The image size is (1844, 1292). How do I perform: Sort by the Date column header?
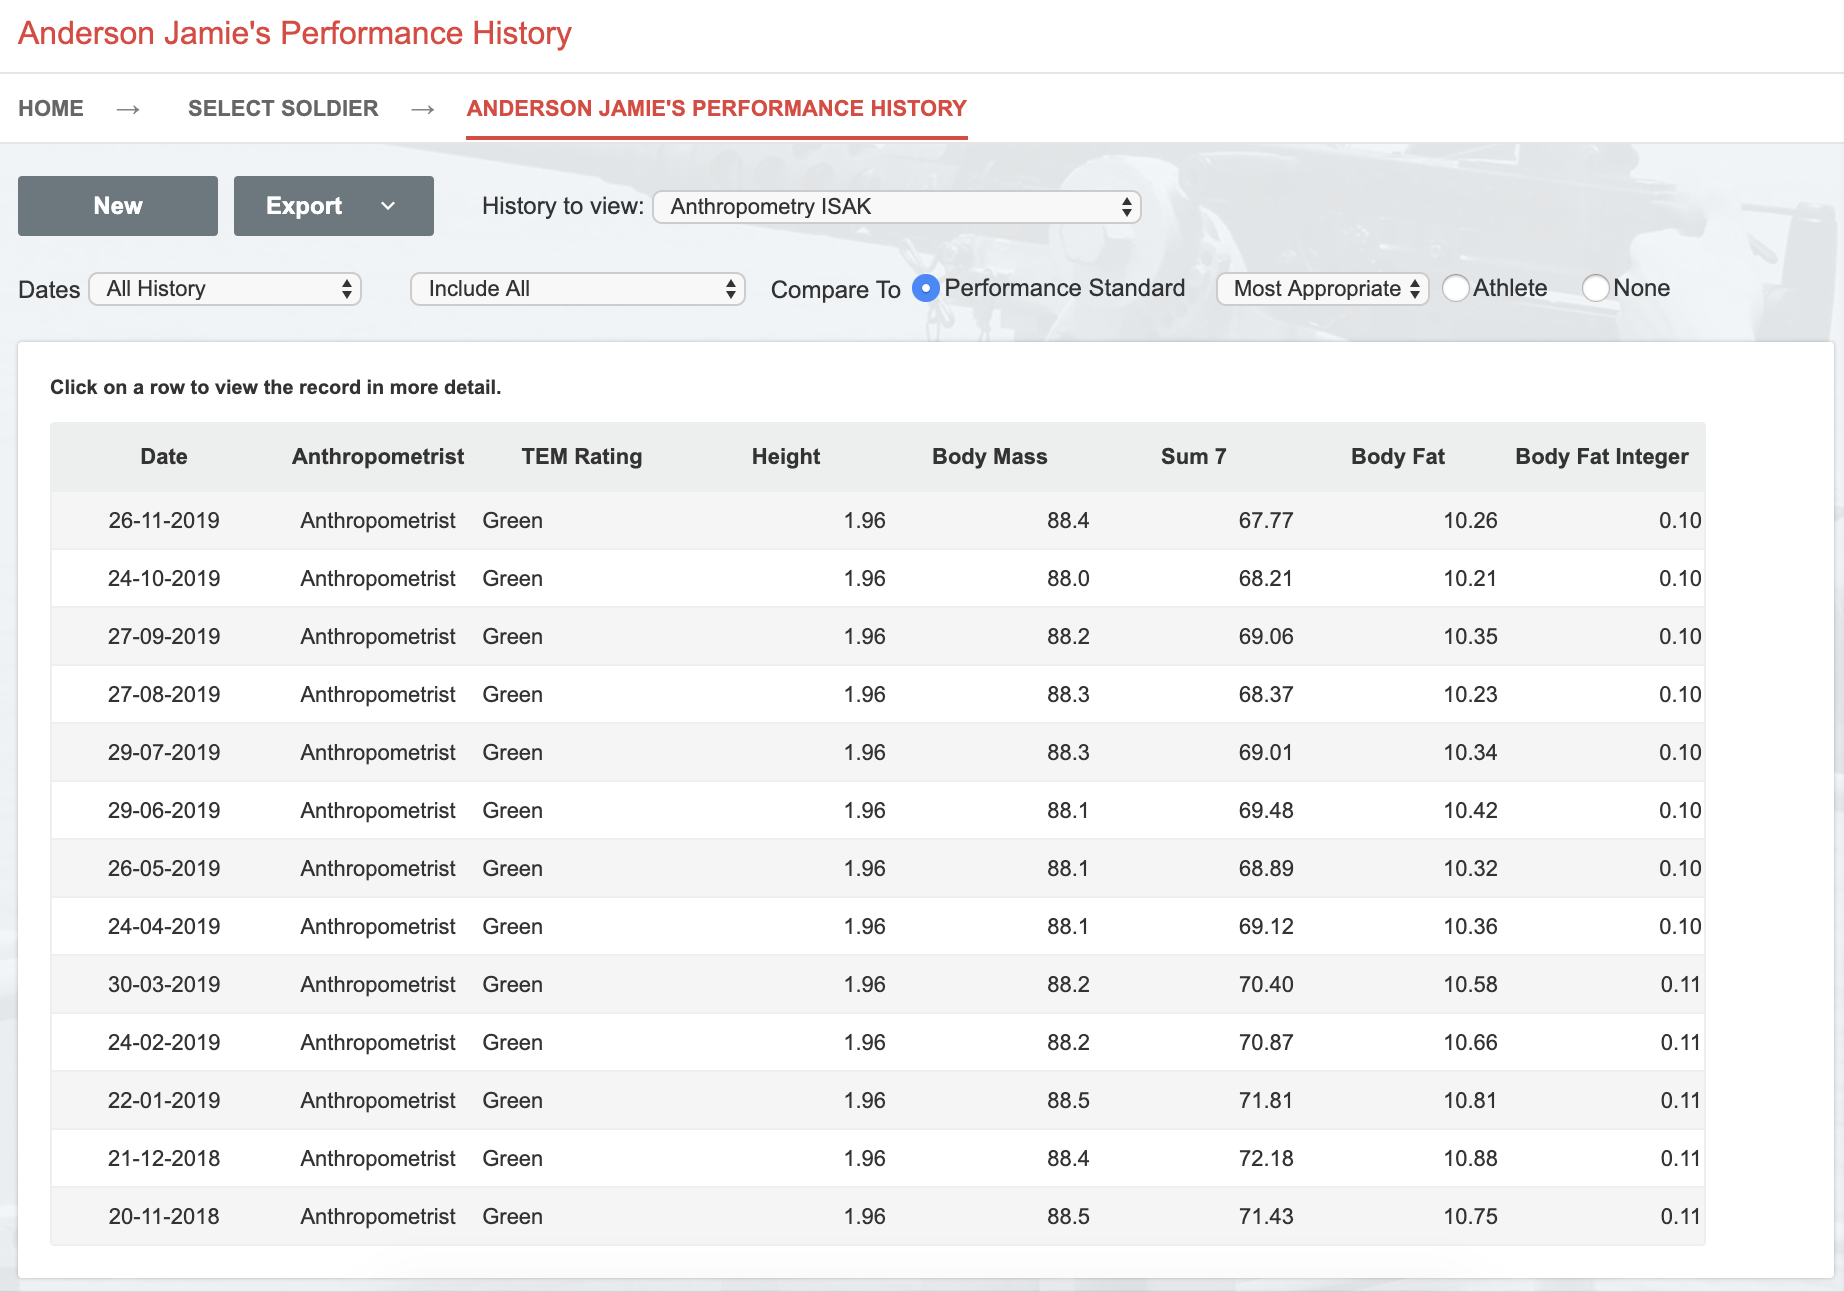coord(164,457)
